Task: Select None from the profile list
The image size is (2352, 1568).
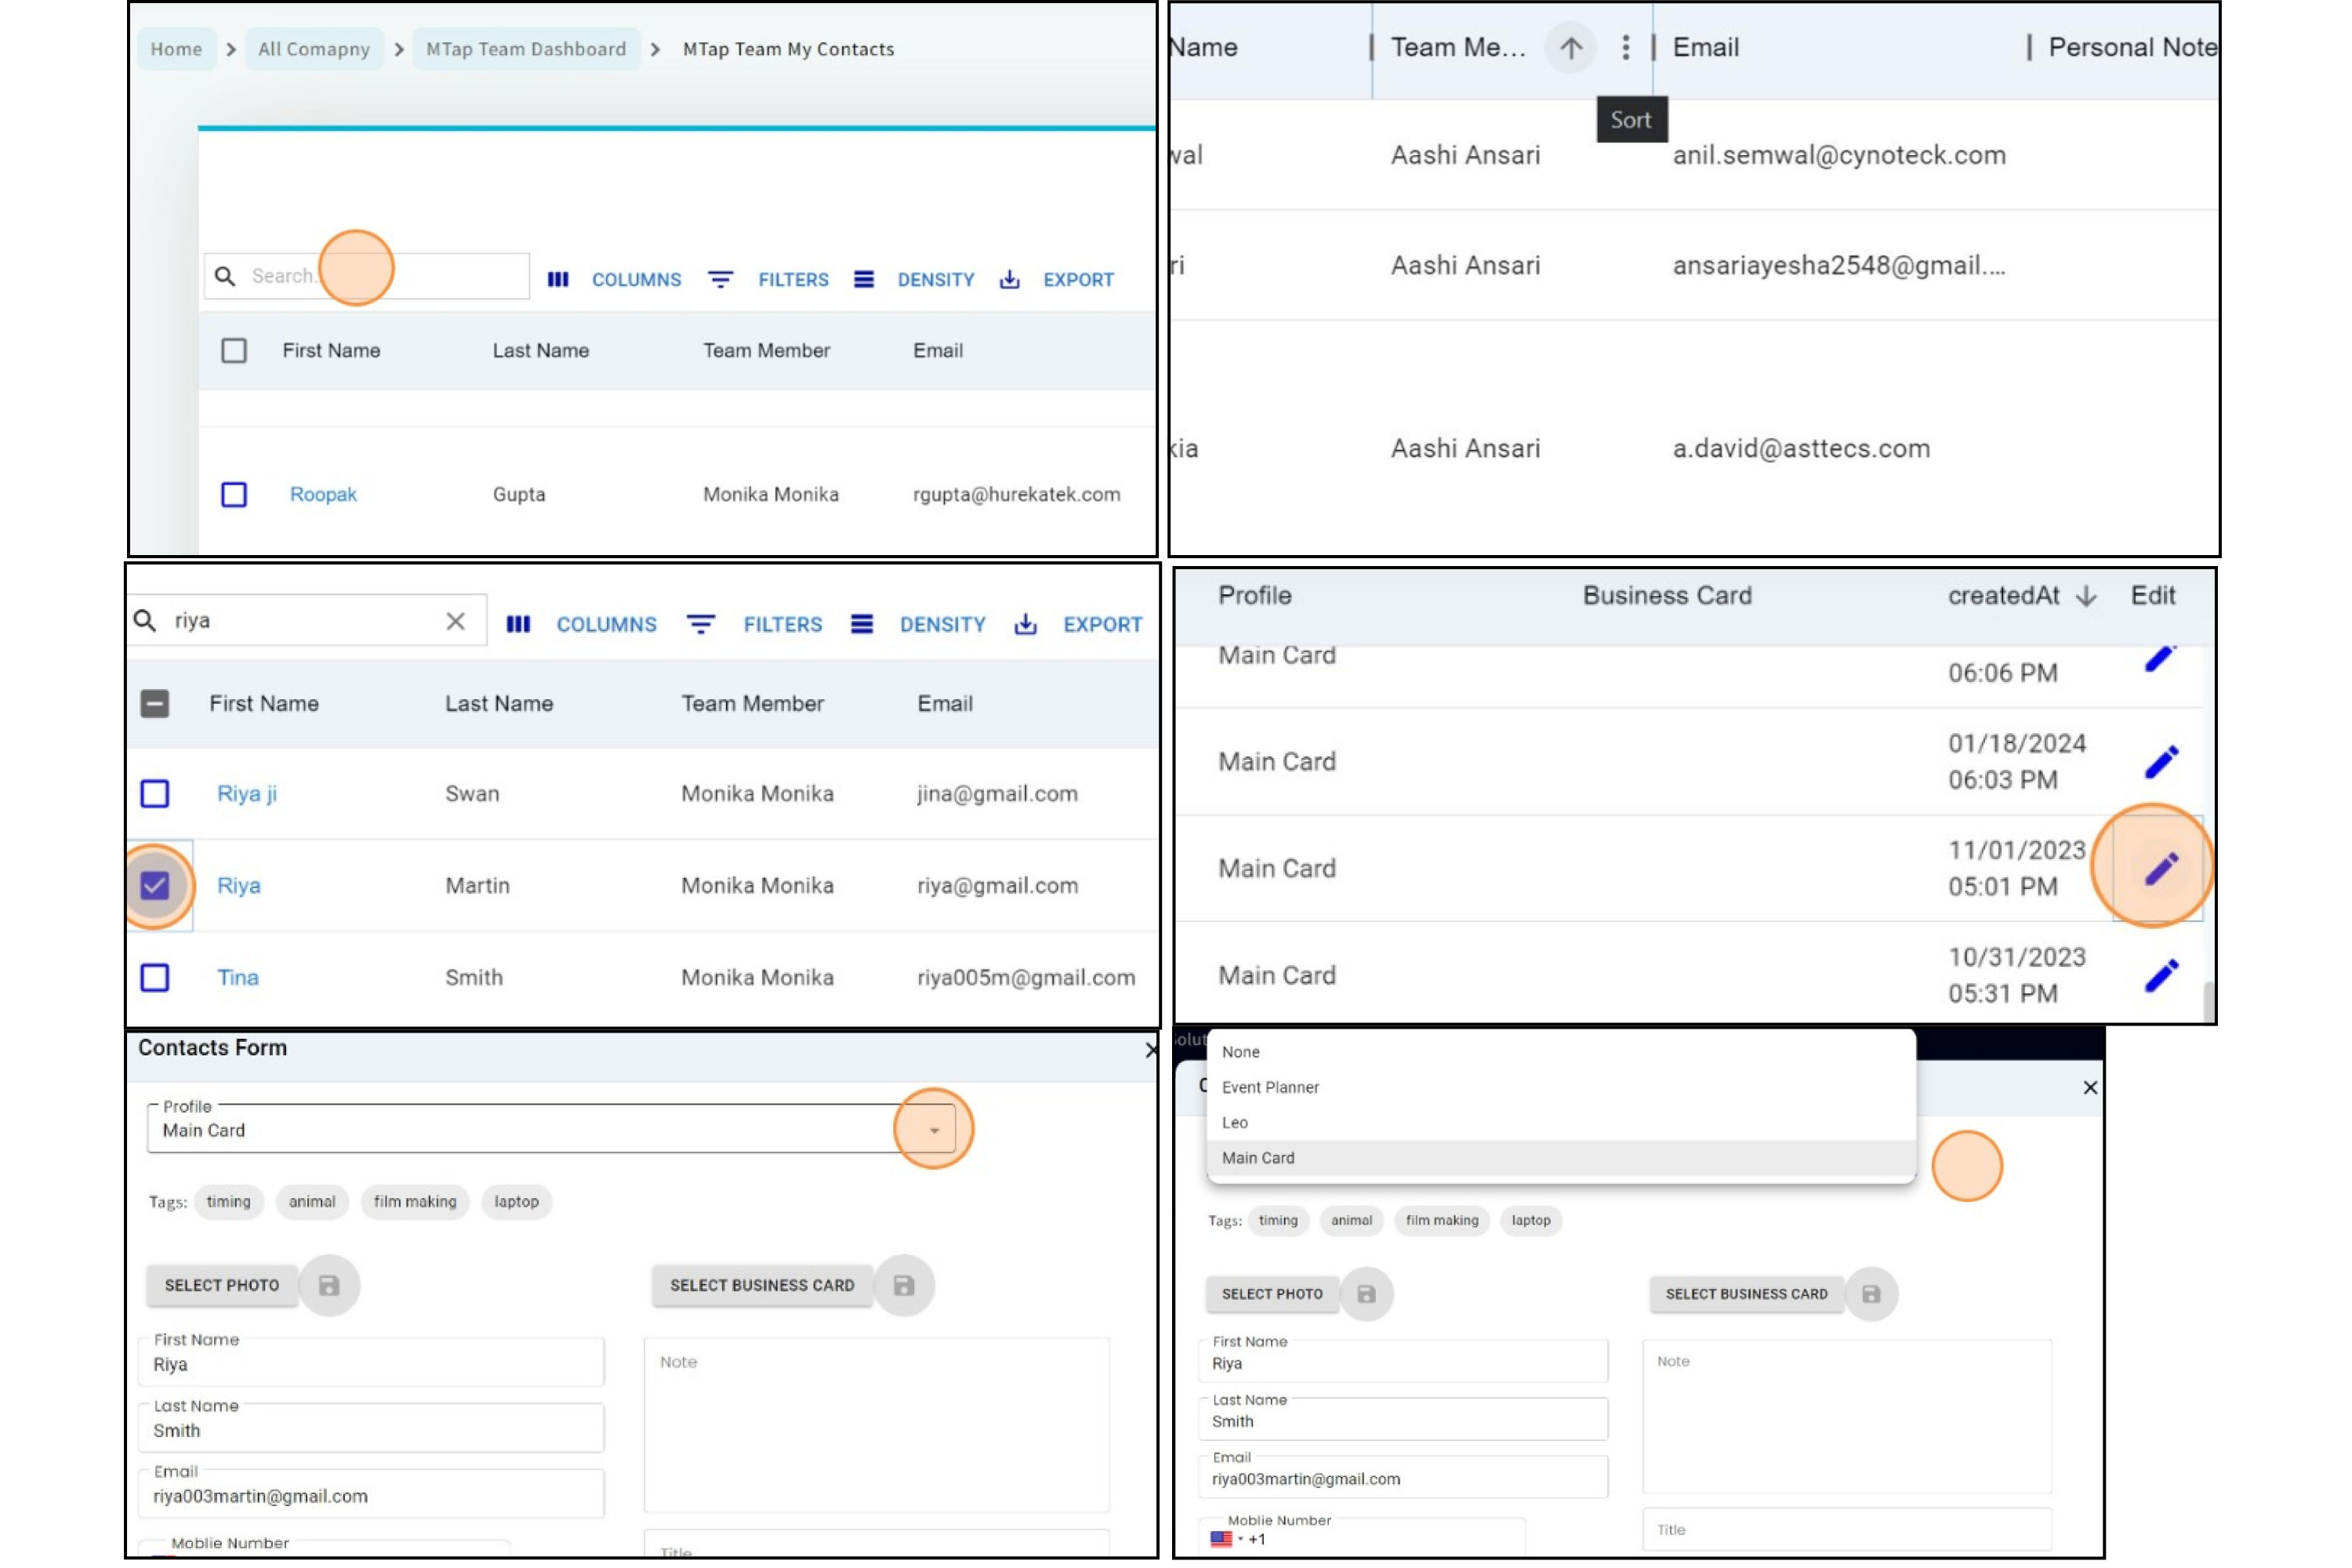Action: click(x=1240, y=1052)
